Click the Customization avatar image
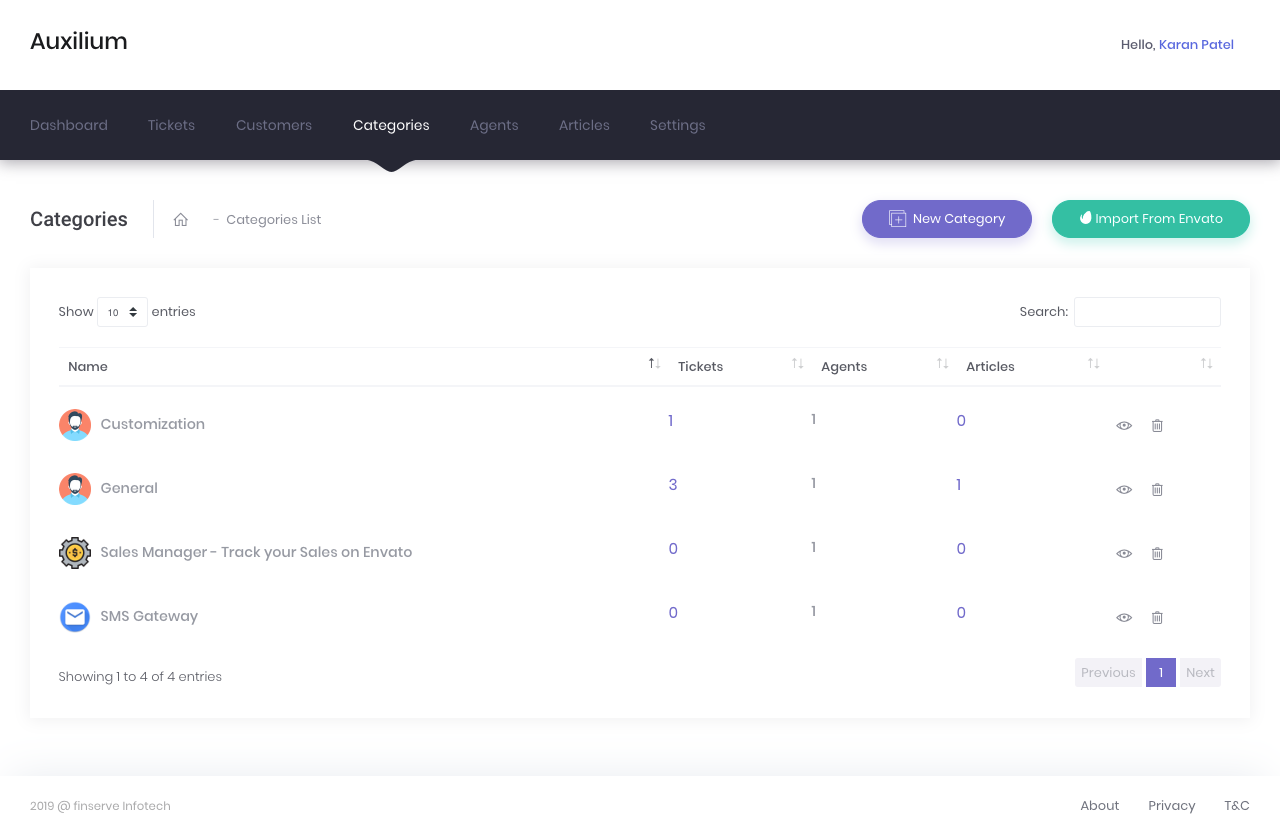 click(x=75, y=425)
